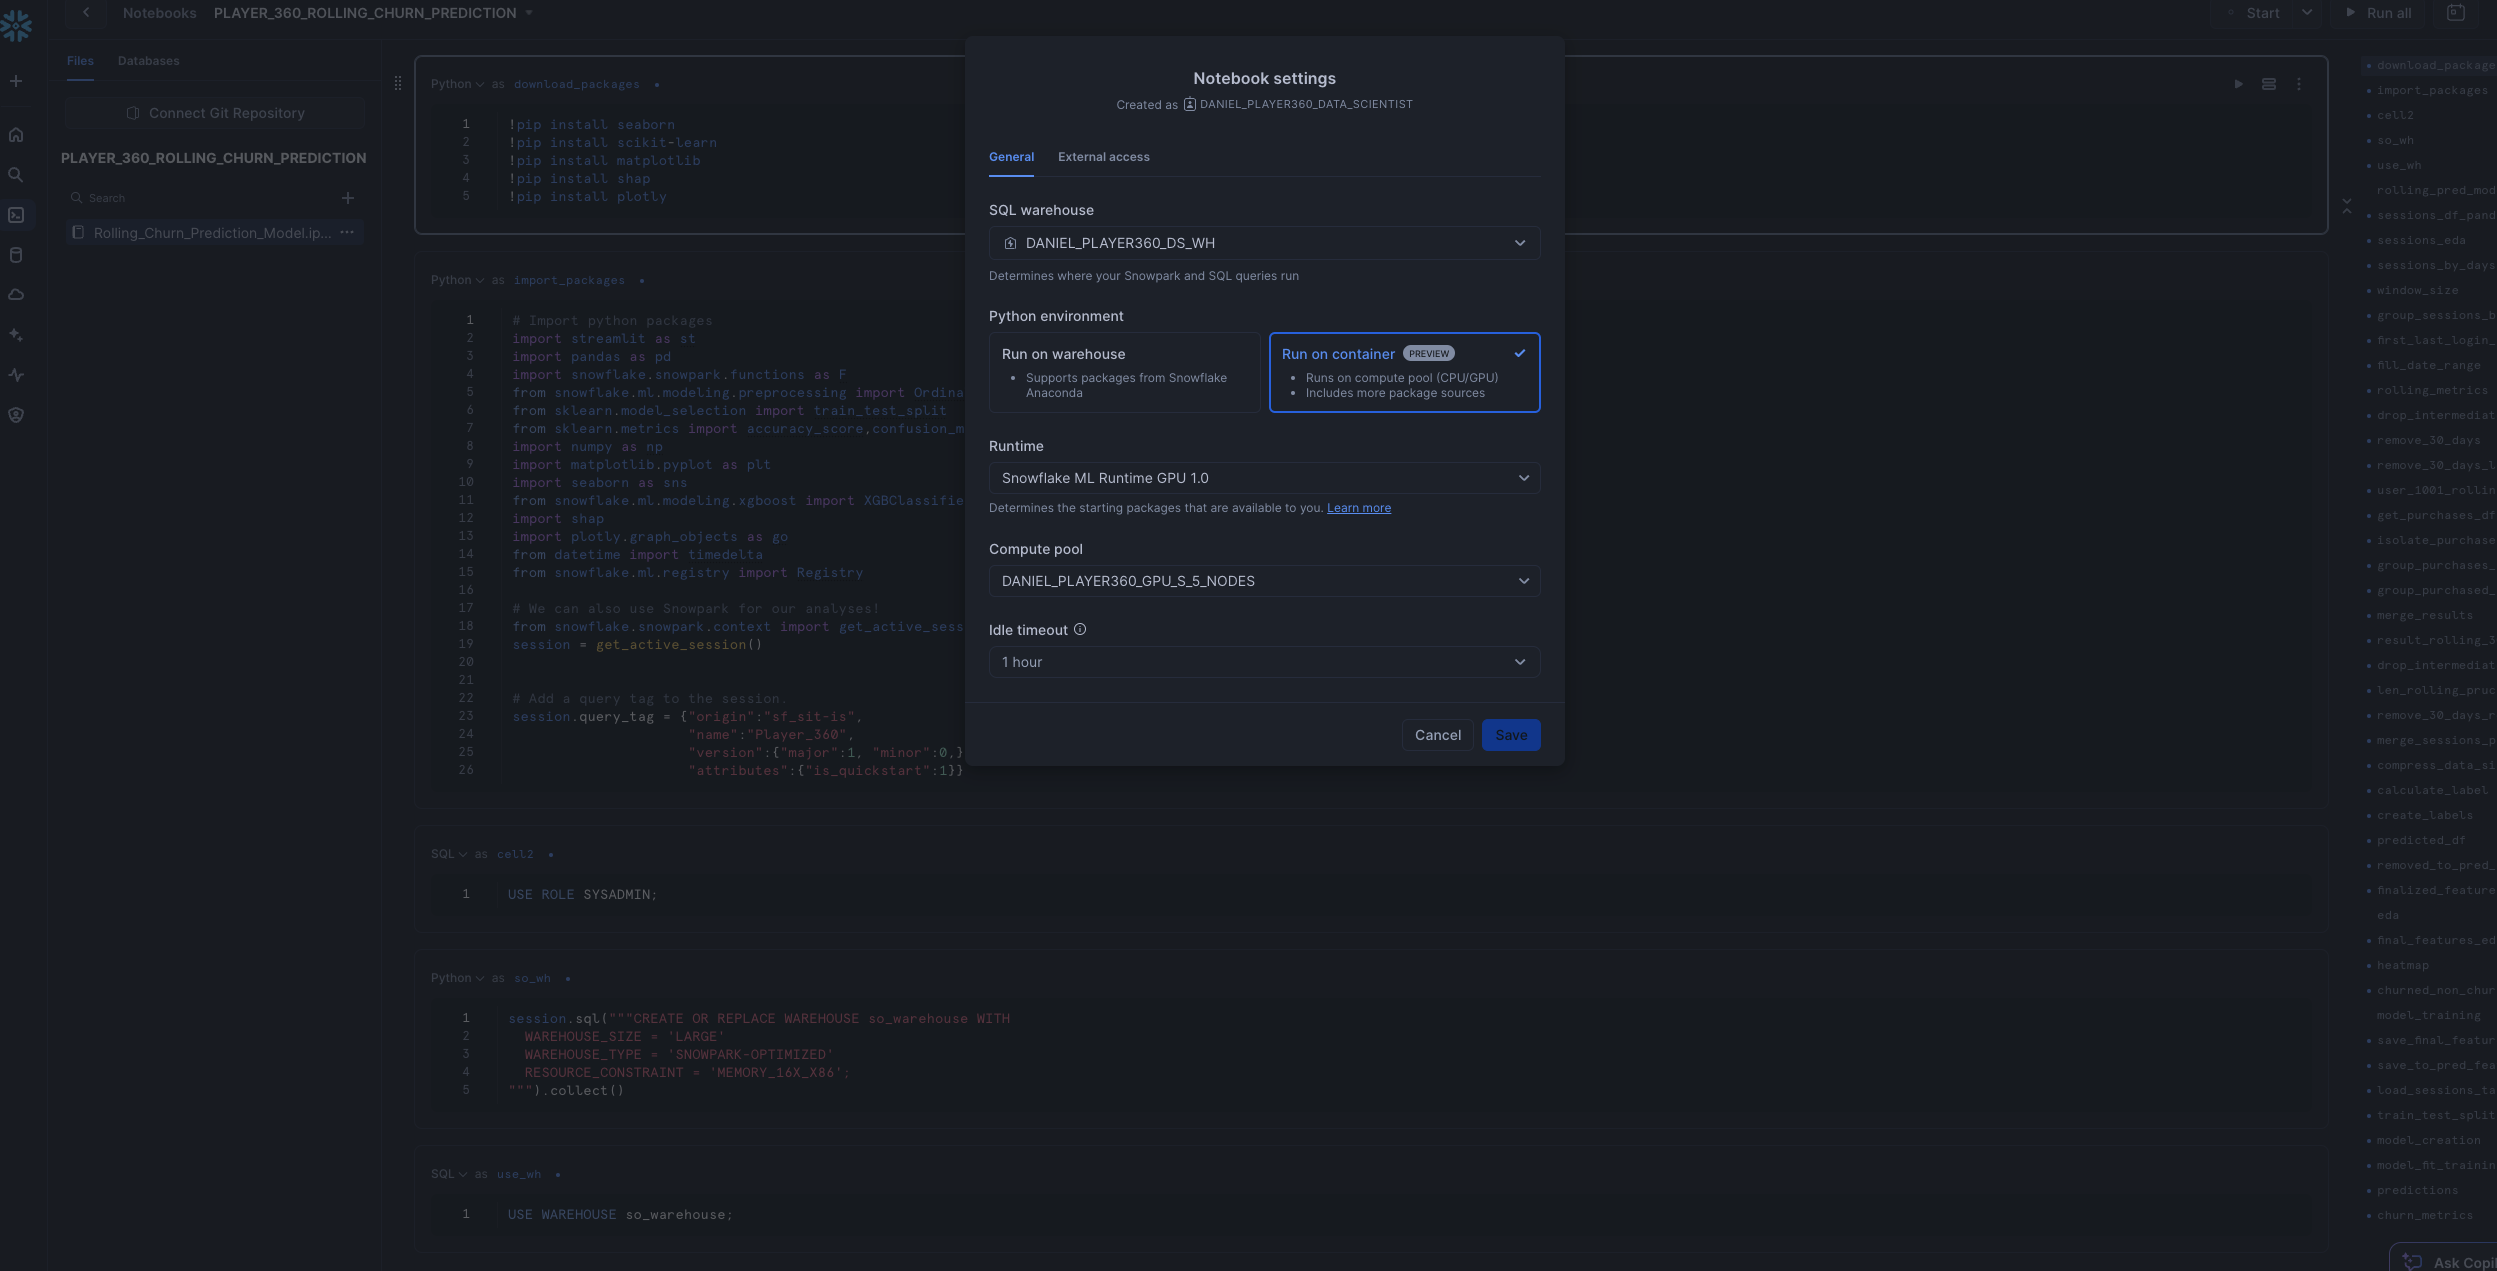Viewport: 2497px width, 1271px height.
Task: Change the Idle timeout 1 hour dropdown
Action: [x=1264, y=662]
